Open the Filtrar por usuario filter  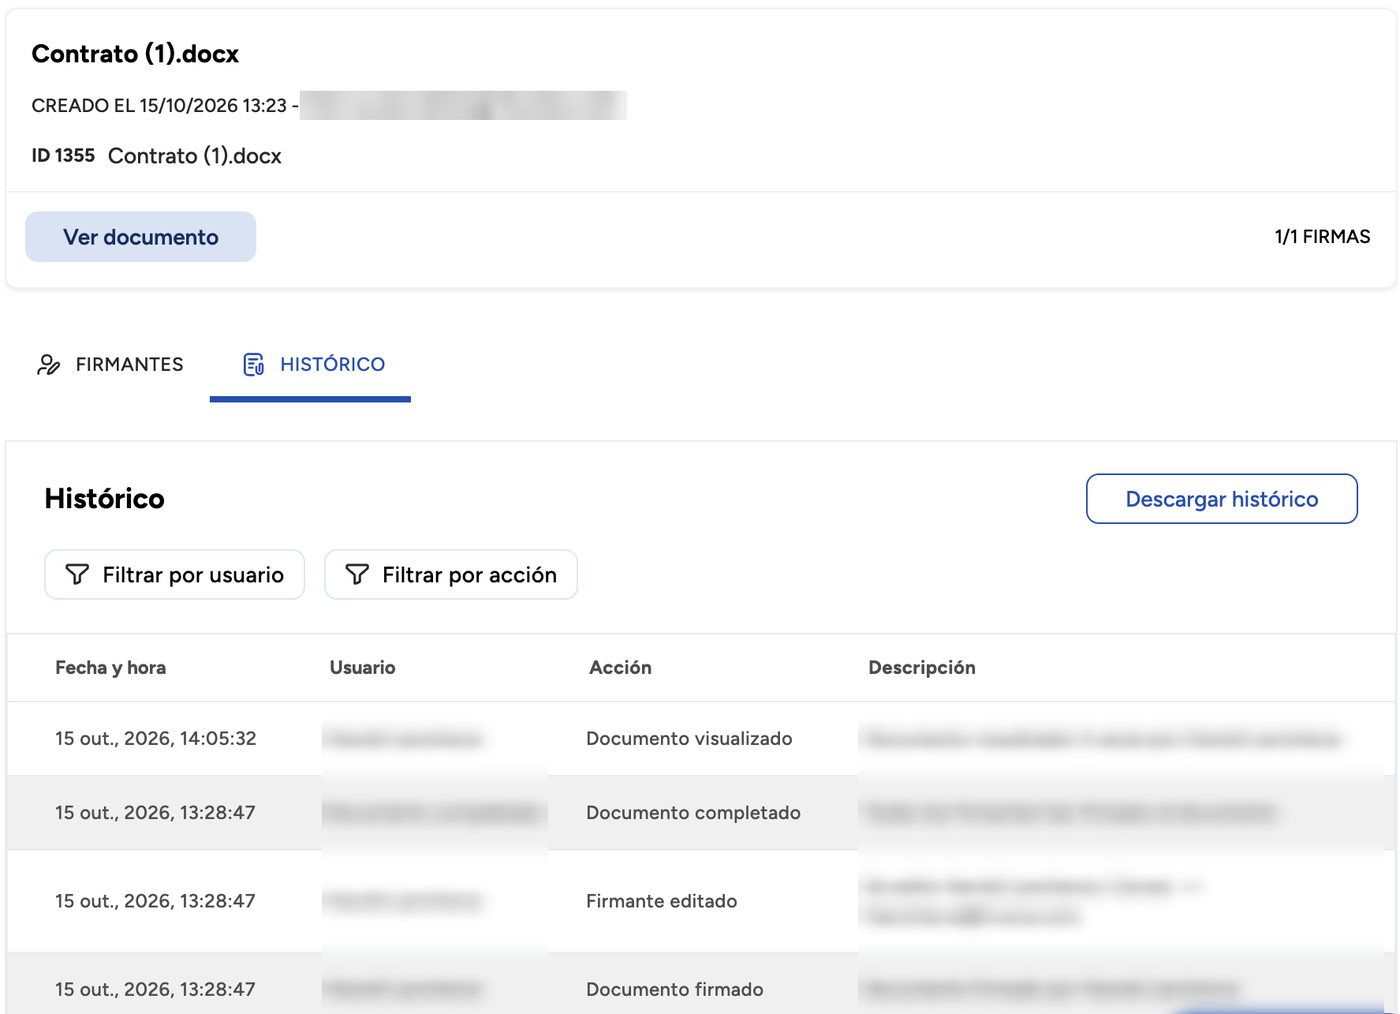point(175,575)
